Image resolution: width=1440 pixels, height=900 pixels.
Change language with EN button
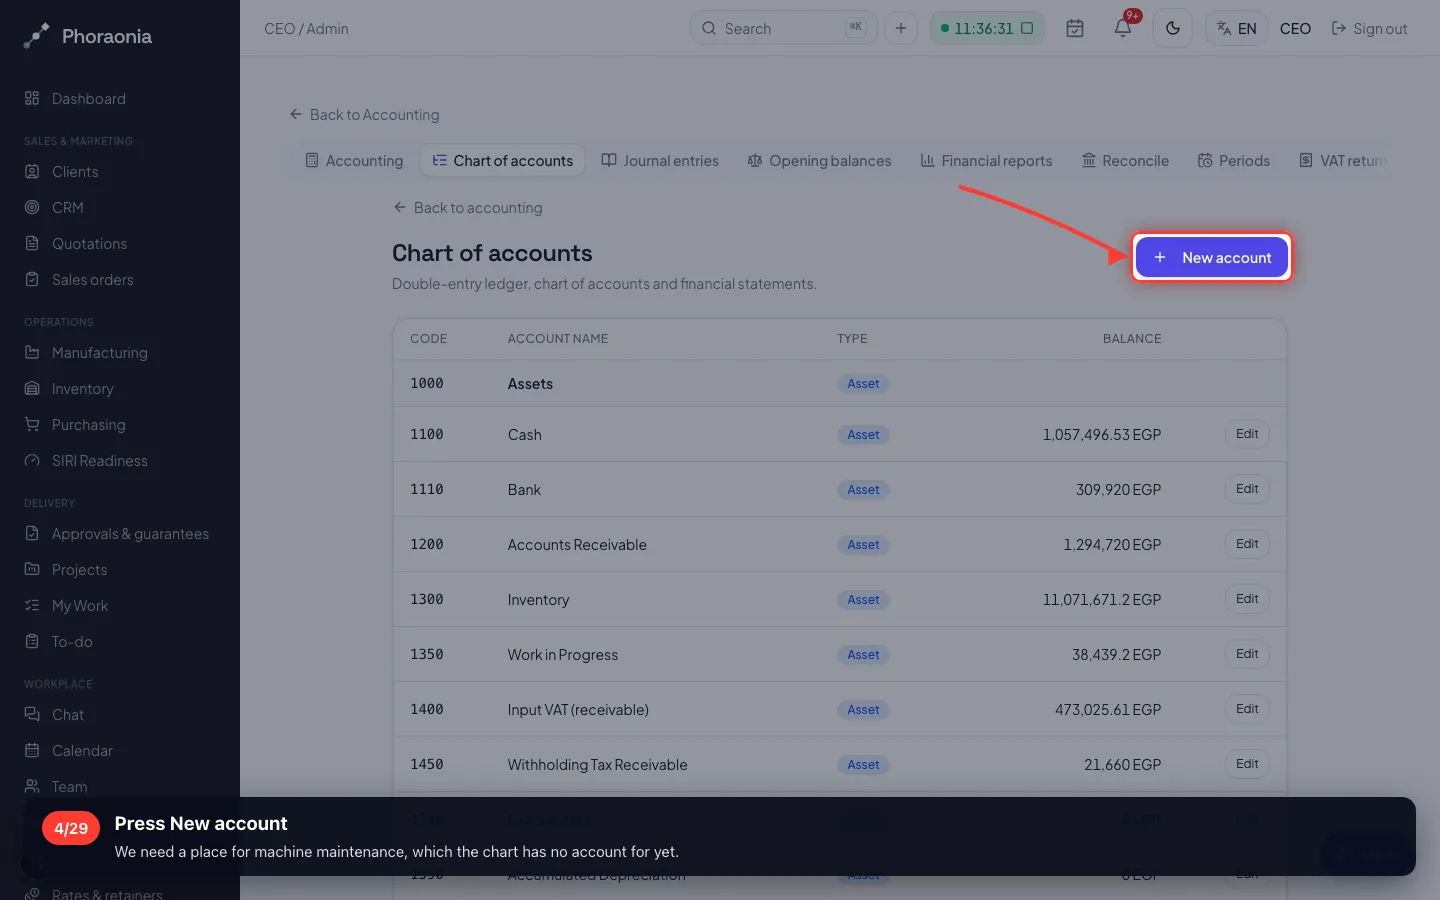(1237, 28)
